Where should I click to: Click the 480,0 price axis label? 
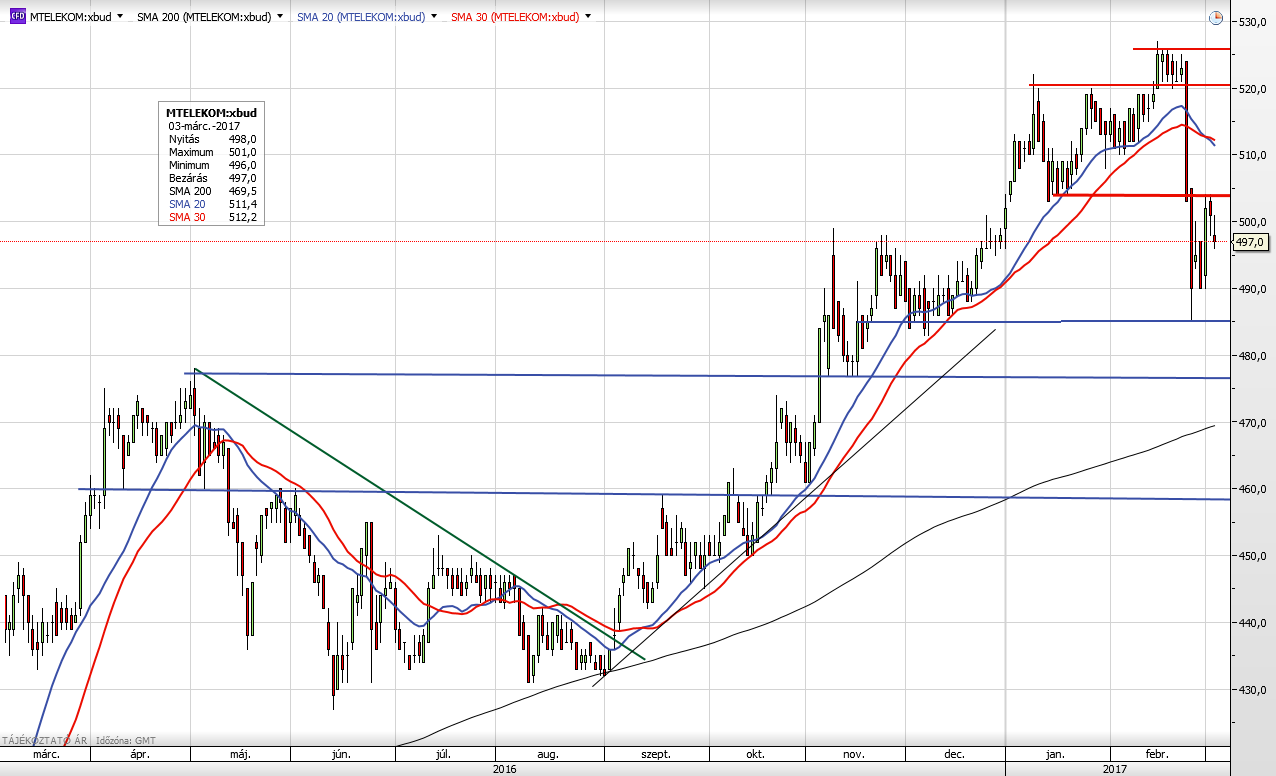(1253, 356)
